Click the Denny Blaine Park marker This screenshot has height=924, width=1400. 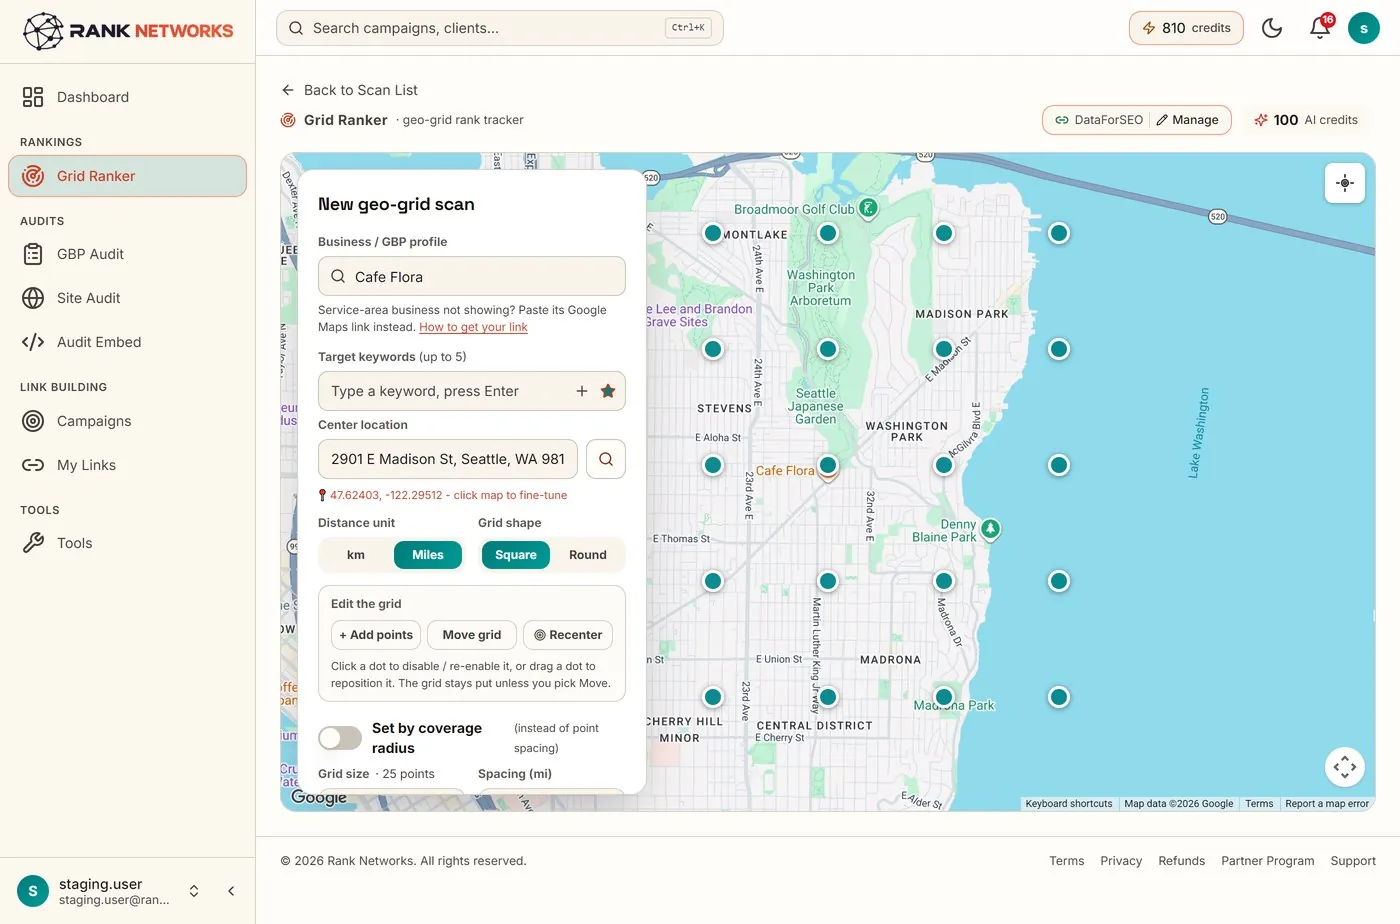click(x=990, y=528)
